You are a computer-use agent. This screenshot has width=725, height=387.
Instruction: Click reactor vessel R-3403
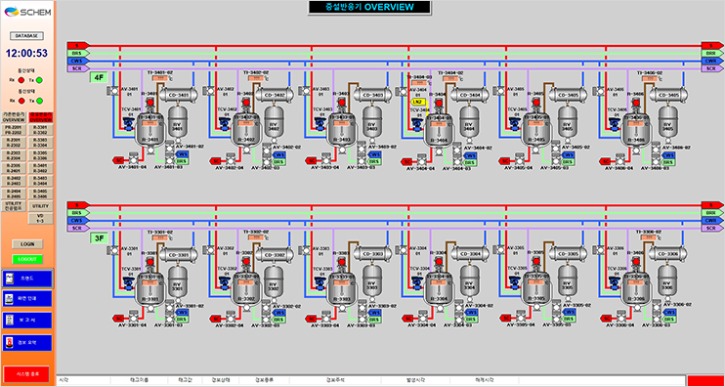point(343,130)
